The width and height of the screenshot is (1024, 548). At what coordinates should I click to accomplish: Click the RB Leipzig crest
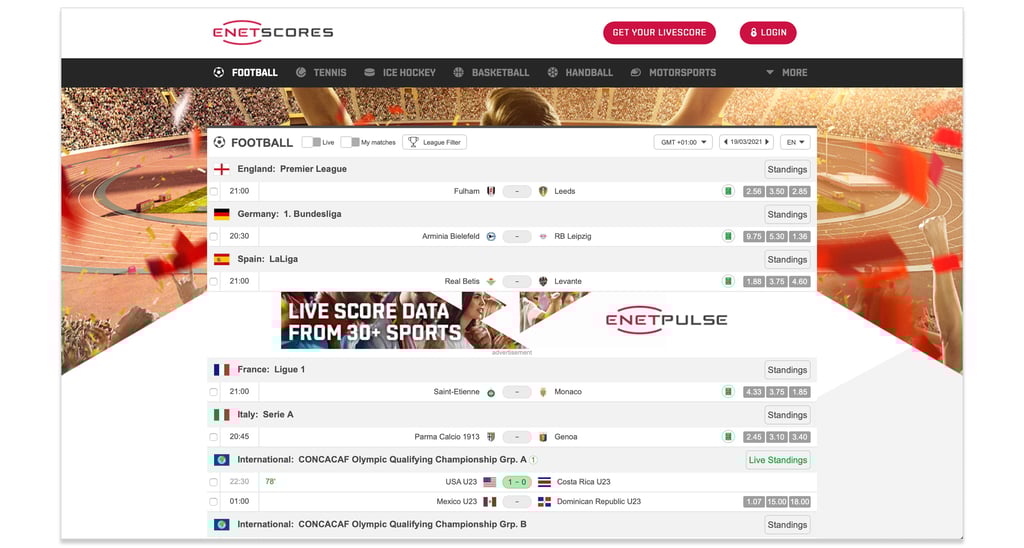point(543,236)
